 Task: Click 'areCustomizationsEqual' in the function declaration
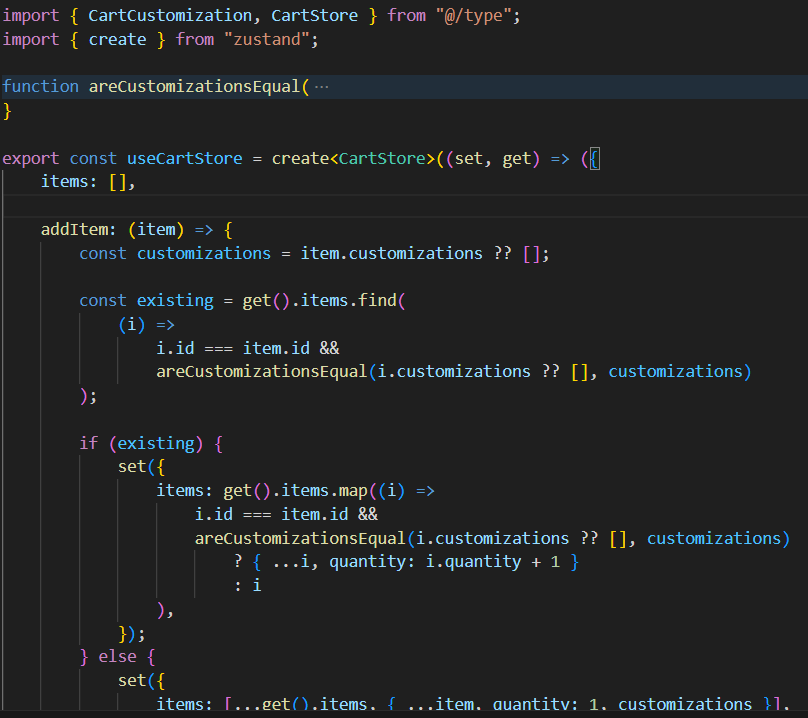(194, 86)
